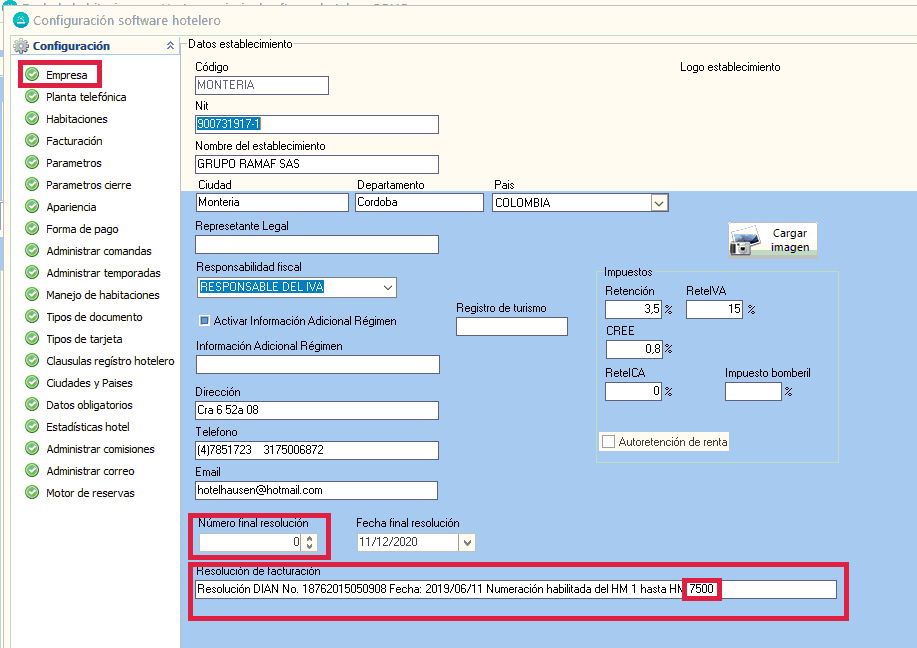Screen dimensions: 917x648
Task: Open Planta telefónica in the sidebar
Action: click(x=86, y=97)
